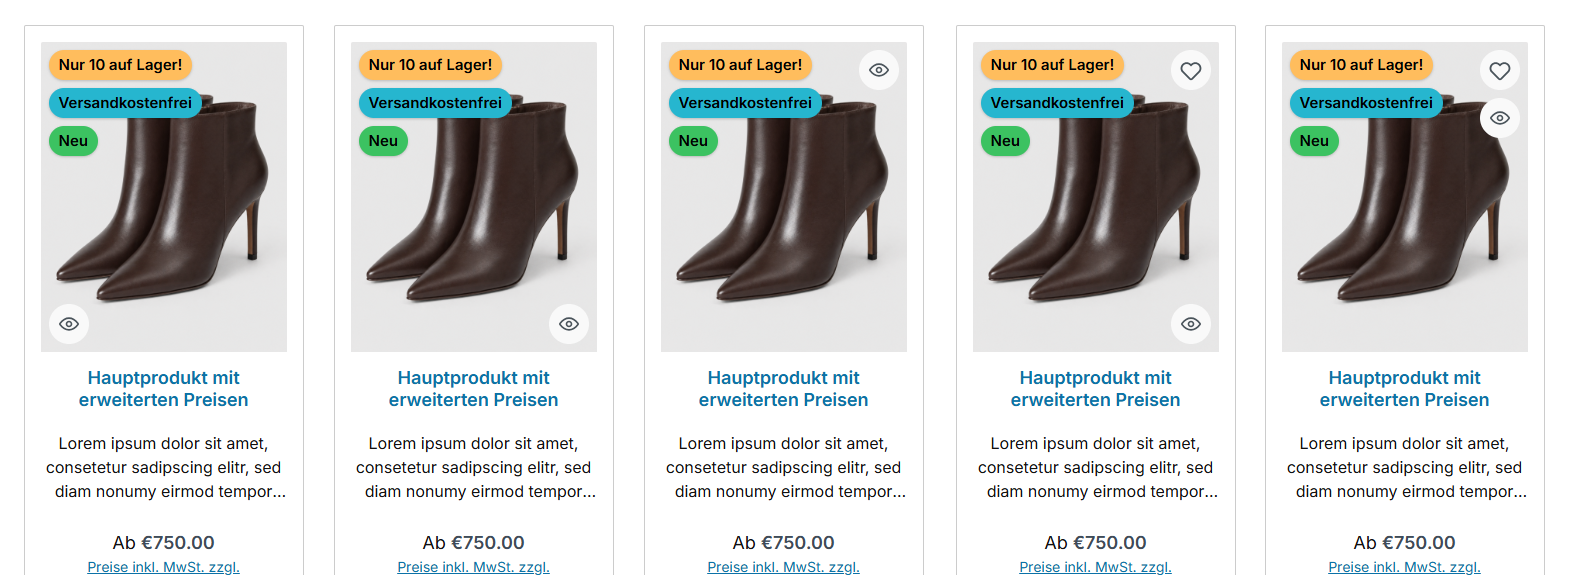Click first 'Preise inkl. MwSt. zzgl.' link

click(164, 567)
